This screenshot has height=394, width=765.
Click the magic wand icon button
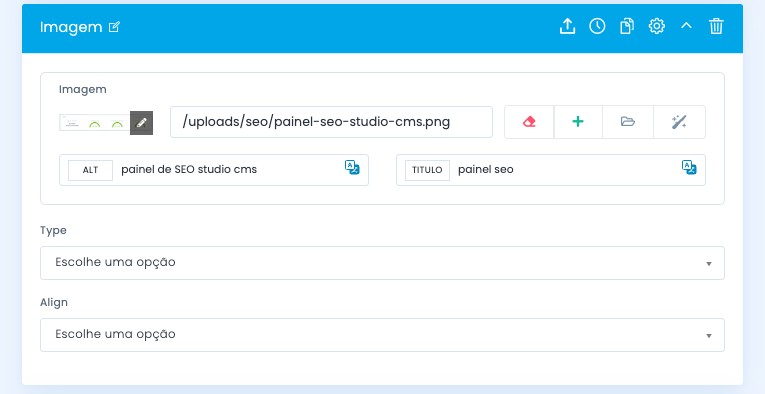679,122
